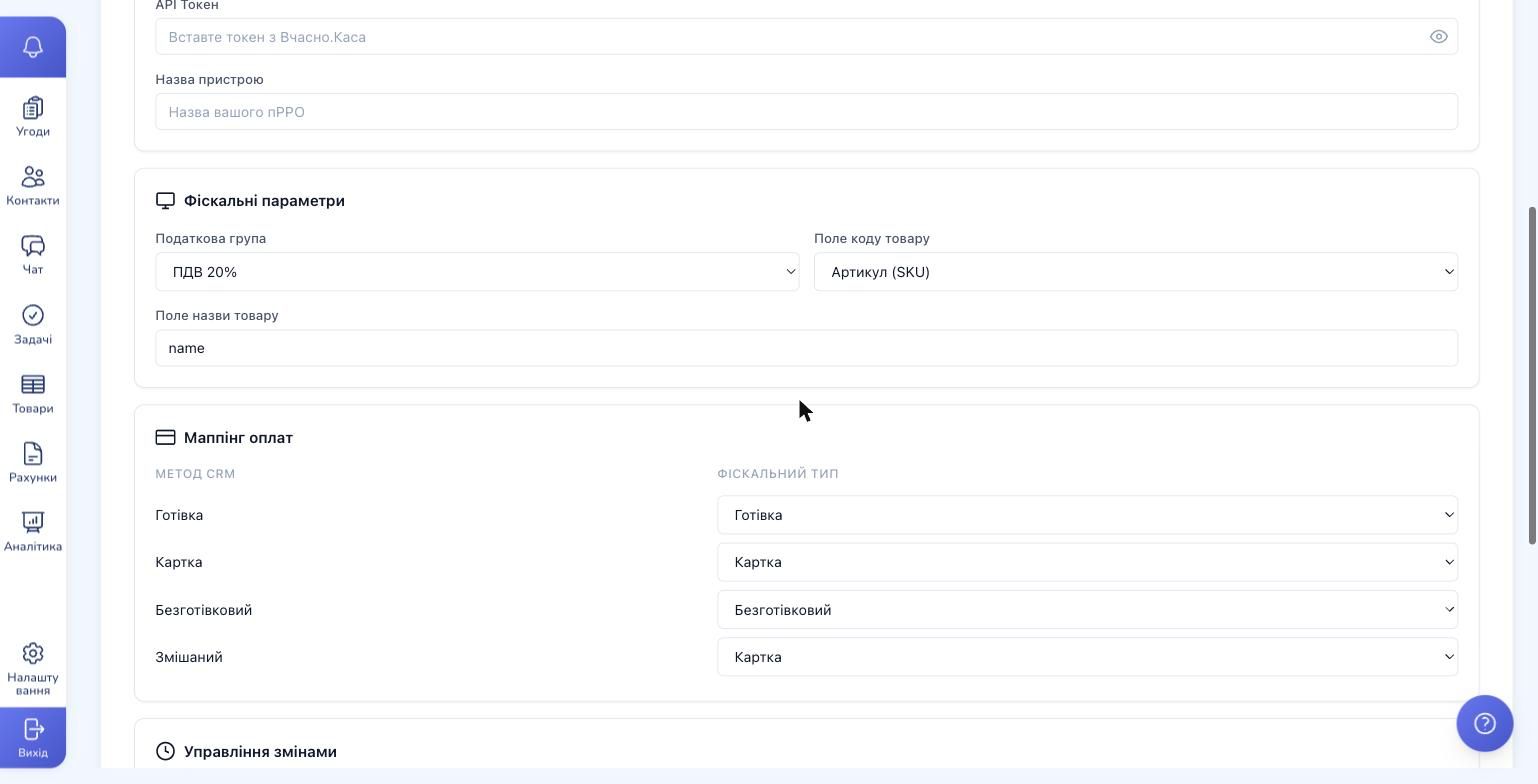Viewport: 1538px width, 784px height.
Task: Open fiscal type dropdown for Картка method
Action: coord(1087,562)
